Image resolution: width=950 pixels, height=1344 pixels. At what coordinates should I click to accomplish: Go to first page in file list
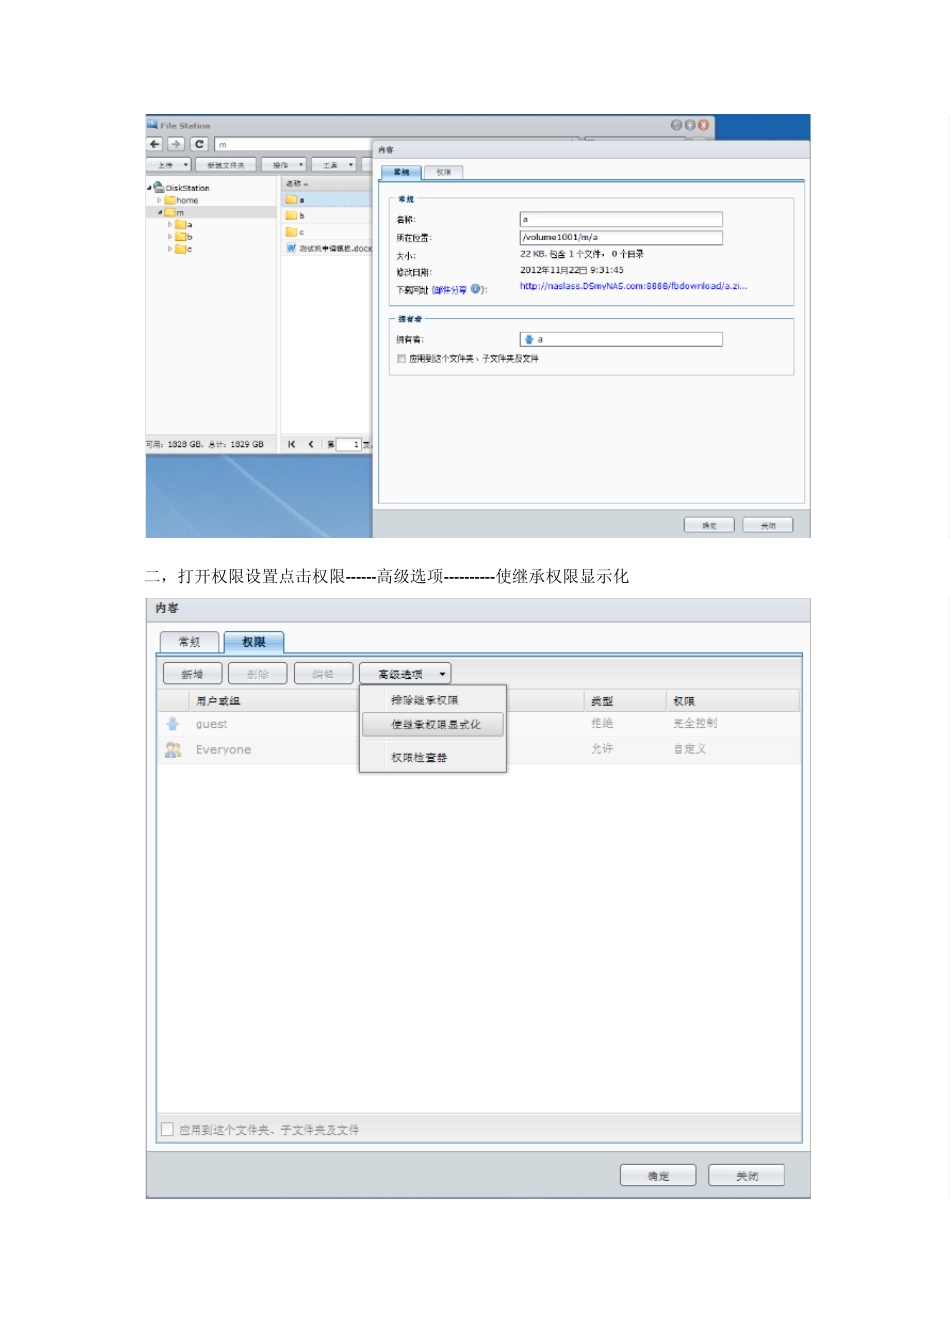[x=292, y=444]
